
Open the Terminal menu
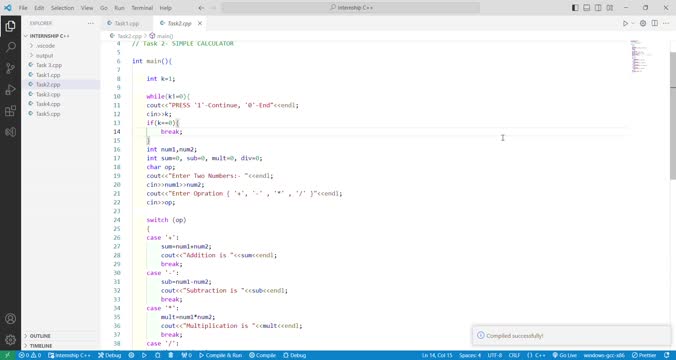pyautogui.click(x=142, y=8)
